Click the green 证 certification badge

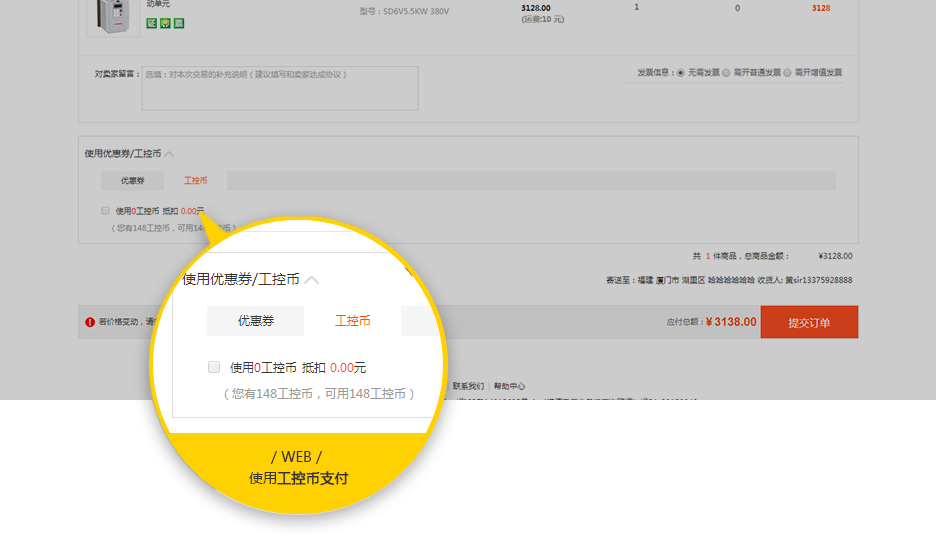click(152, 23)
